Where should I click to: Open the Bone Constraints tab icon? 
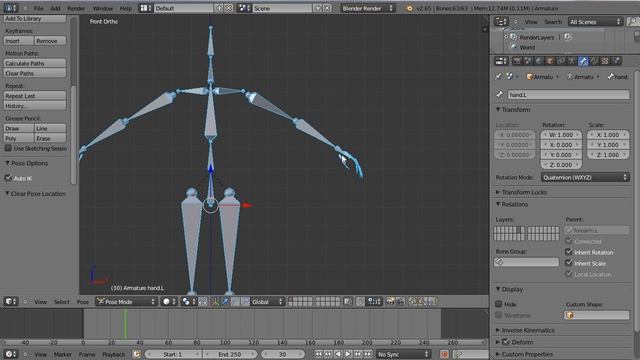[x=594, y=61]
